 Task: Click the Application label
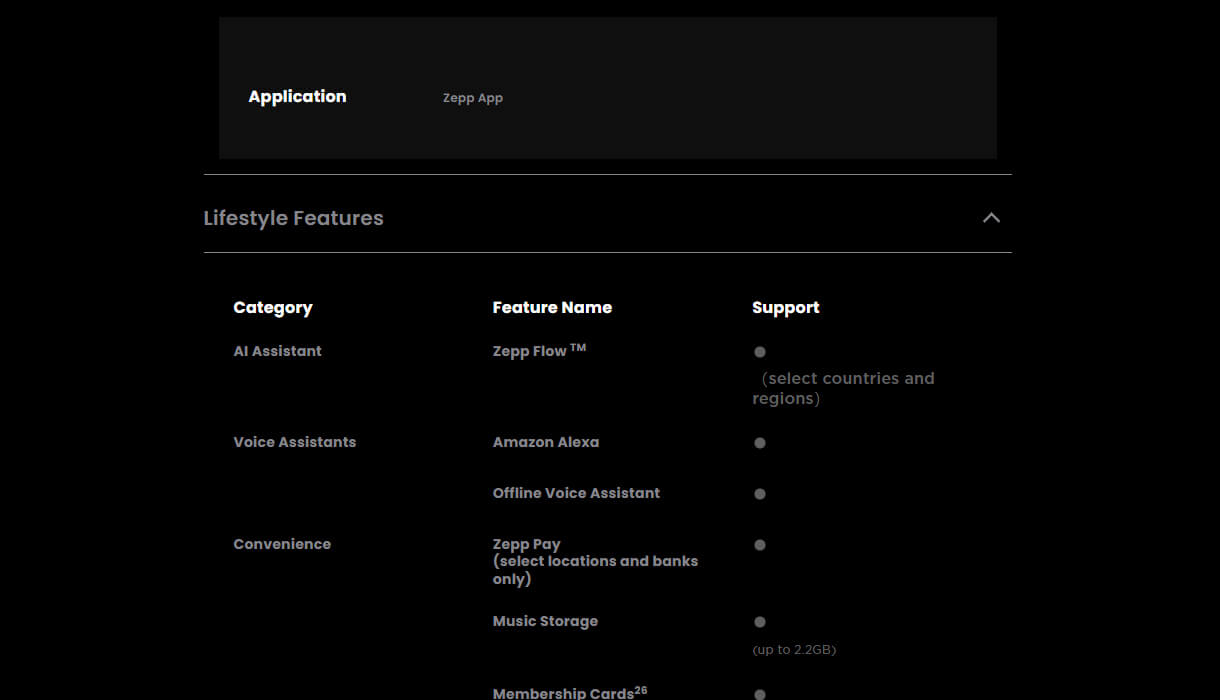(297, 97)
